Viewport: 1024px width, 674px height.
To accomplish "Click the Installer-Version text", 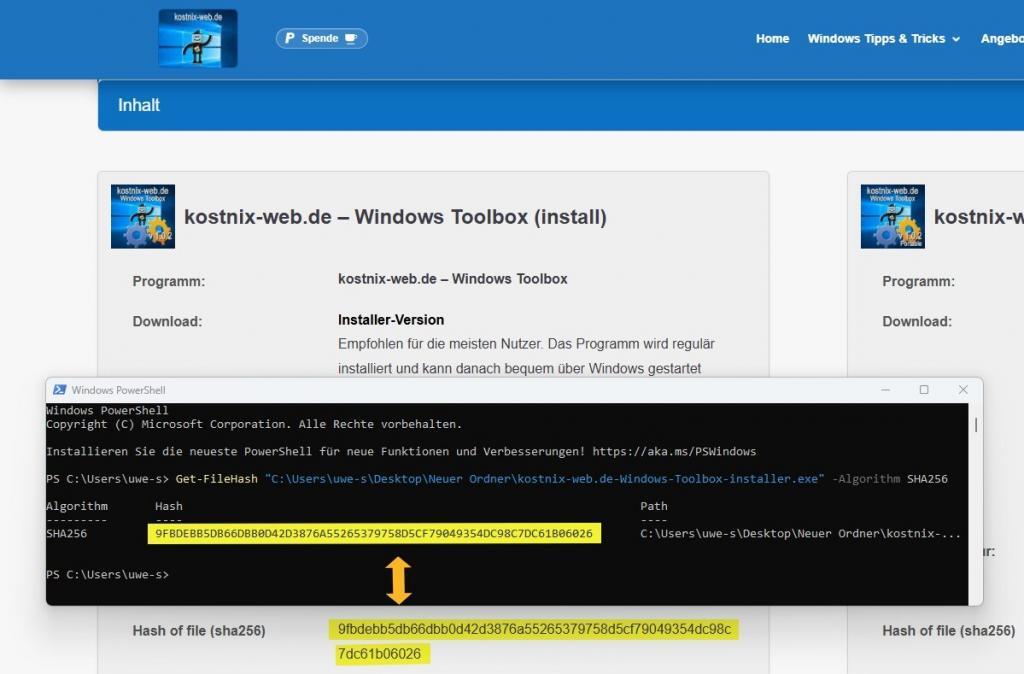I will click(x=391, y=320).
